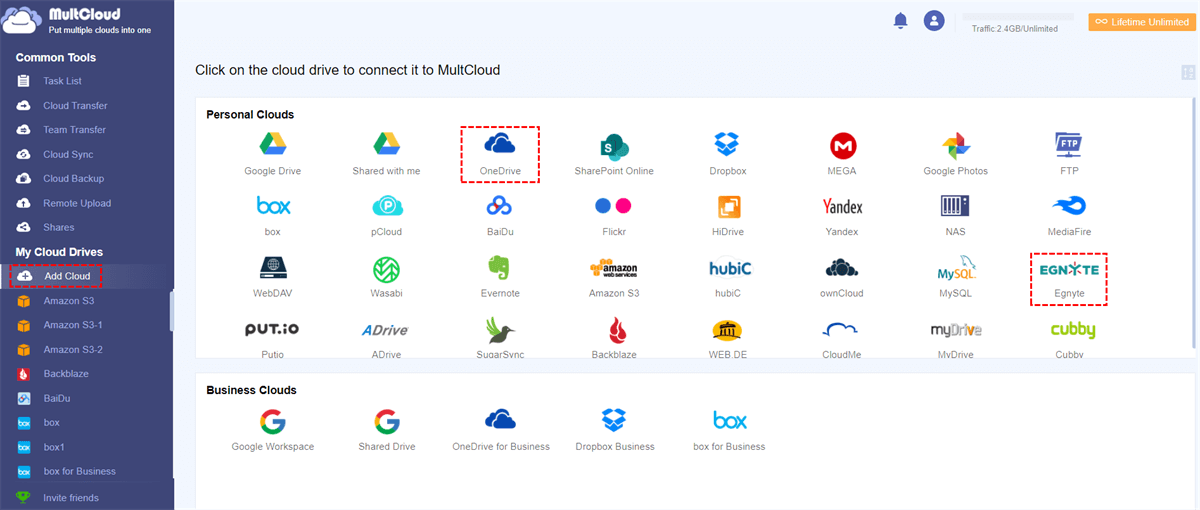Add Google Workspace business cloud
This screenshot has width=1200, height=510.
click(272, 430)
